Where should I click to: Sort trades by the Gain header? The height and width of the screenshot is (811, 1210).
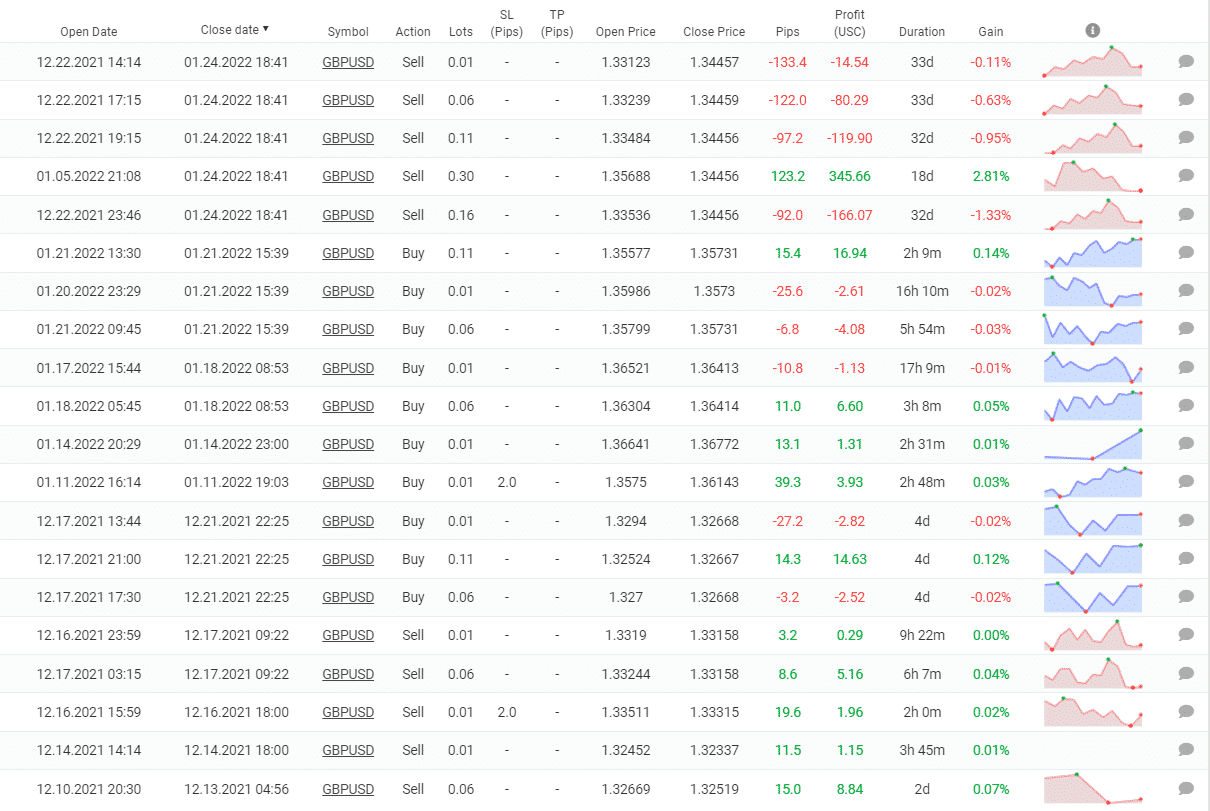tap(991, 32)
